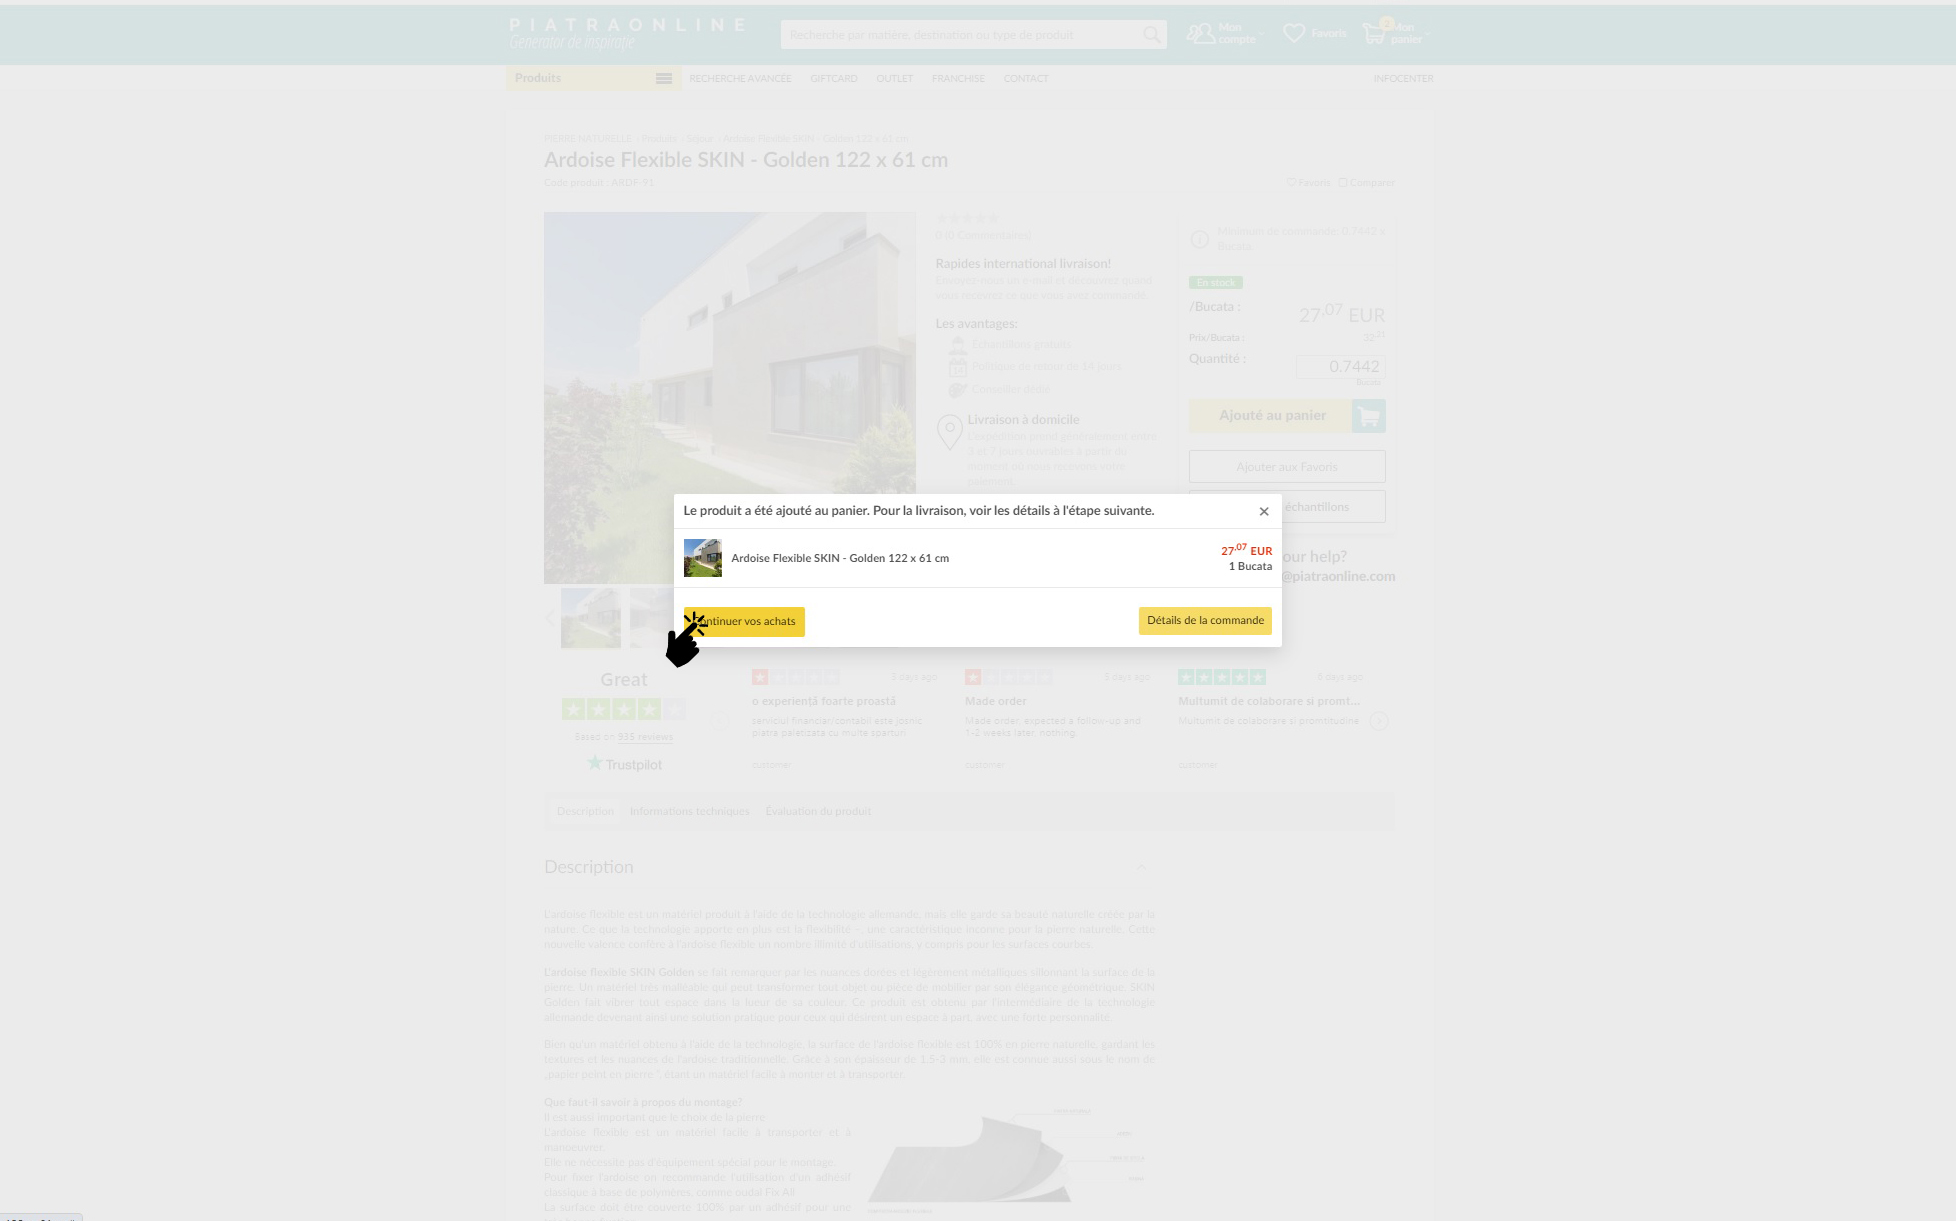The width and height of the screenshot is (1956, 1221).
Task: Click the five-star rating on the third review
Action: click(x=1222, y=677)
